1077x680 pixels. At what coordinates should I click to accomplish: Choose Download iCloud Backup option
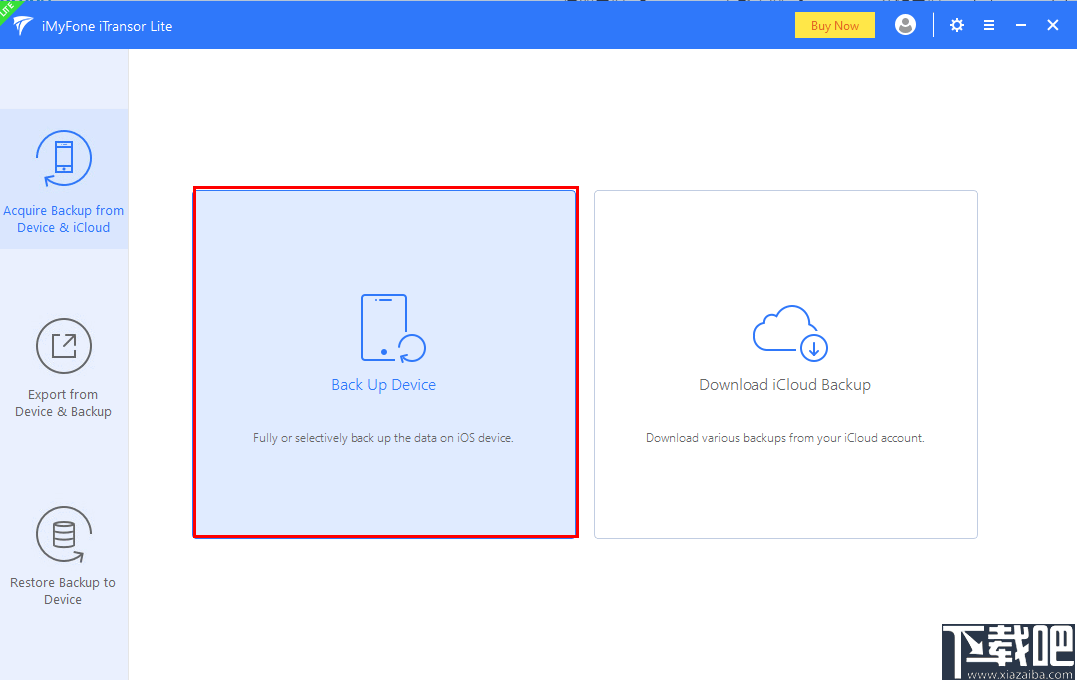pyautogui.click(x=785, y=384)
